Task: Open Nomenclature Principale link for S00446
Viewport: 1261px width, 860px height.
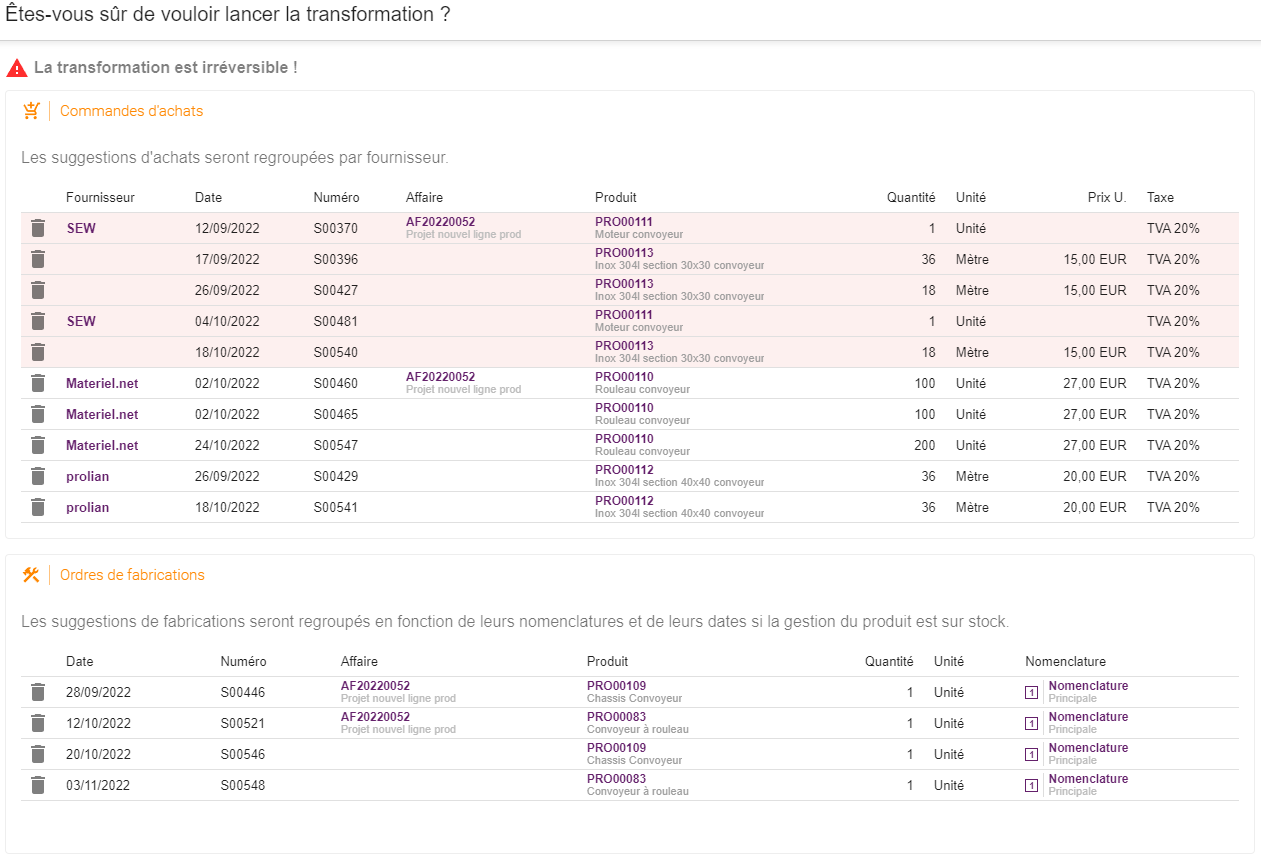Action: tap(1088, 692)
